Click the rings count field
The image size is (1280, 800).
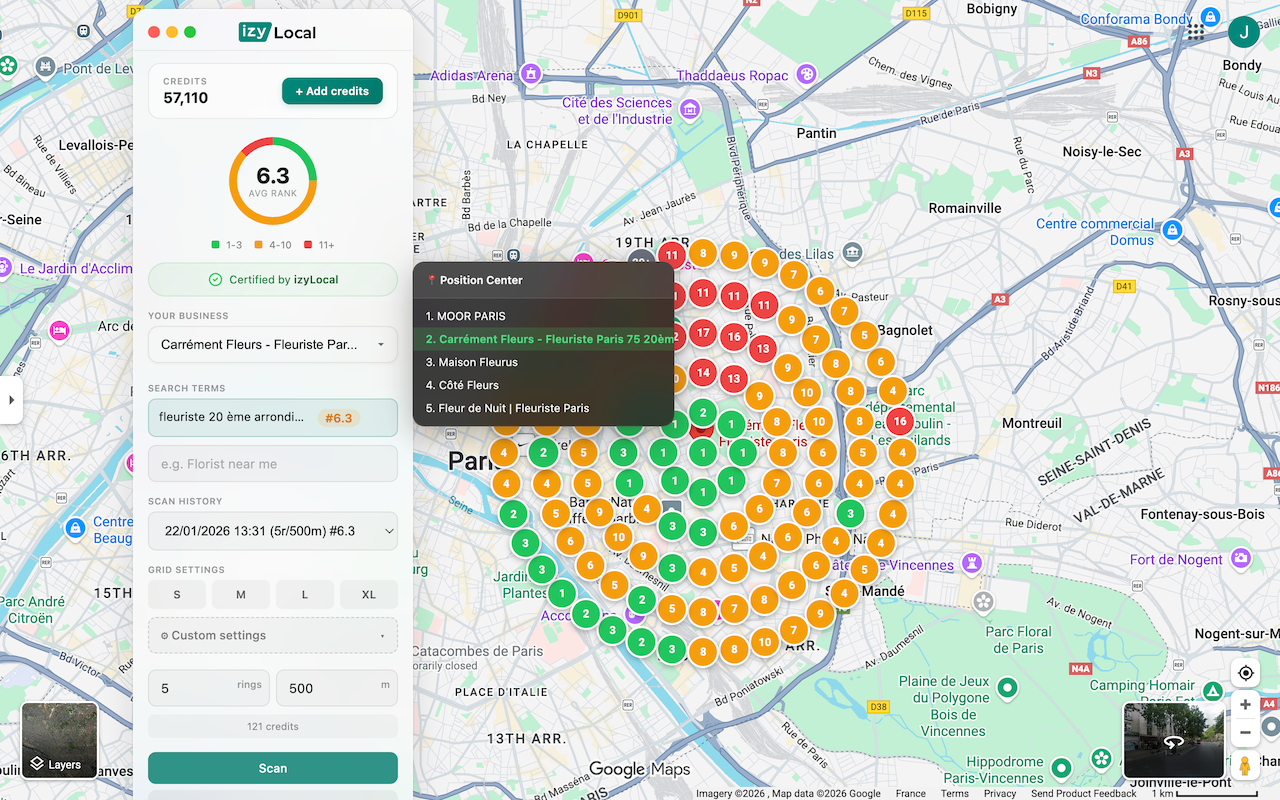209,688
